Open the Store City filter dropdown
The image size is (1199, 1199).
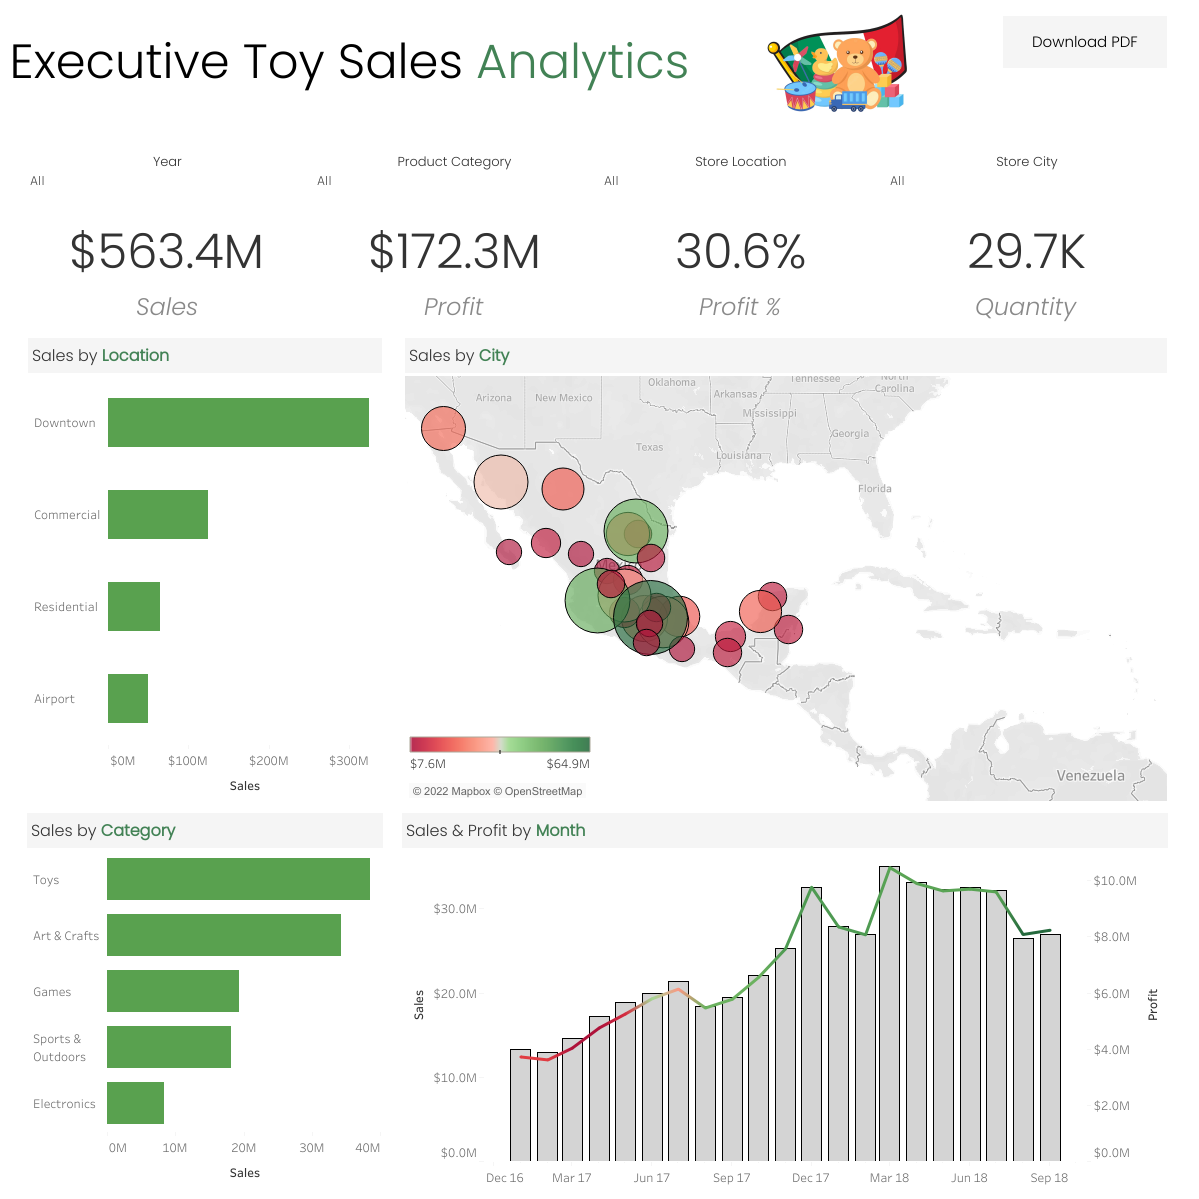(897, 181)
